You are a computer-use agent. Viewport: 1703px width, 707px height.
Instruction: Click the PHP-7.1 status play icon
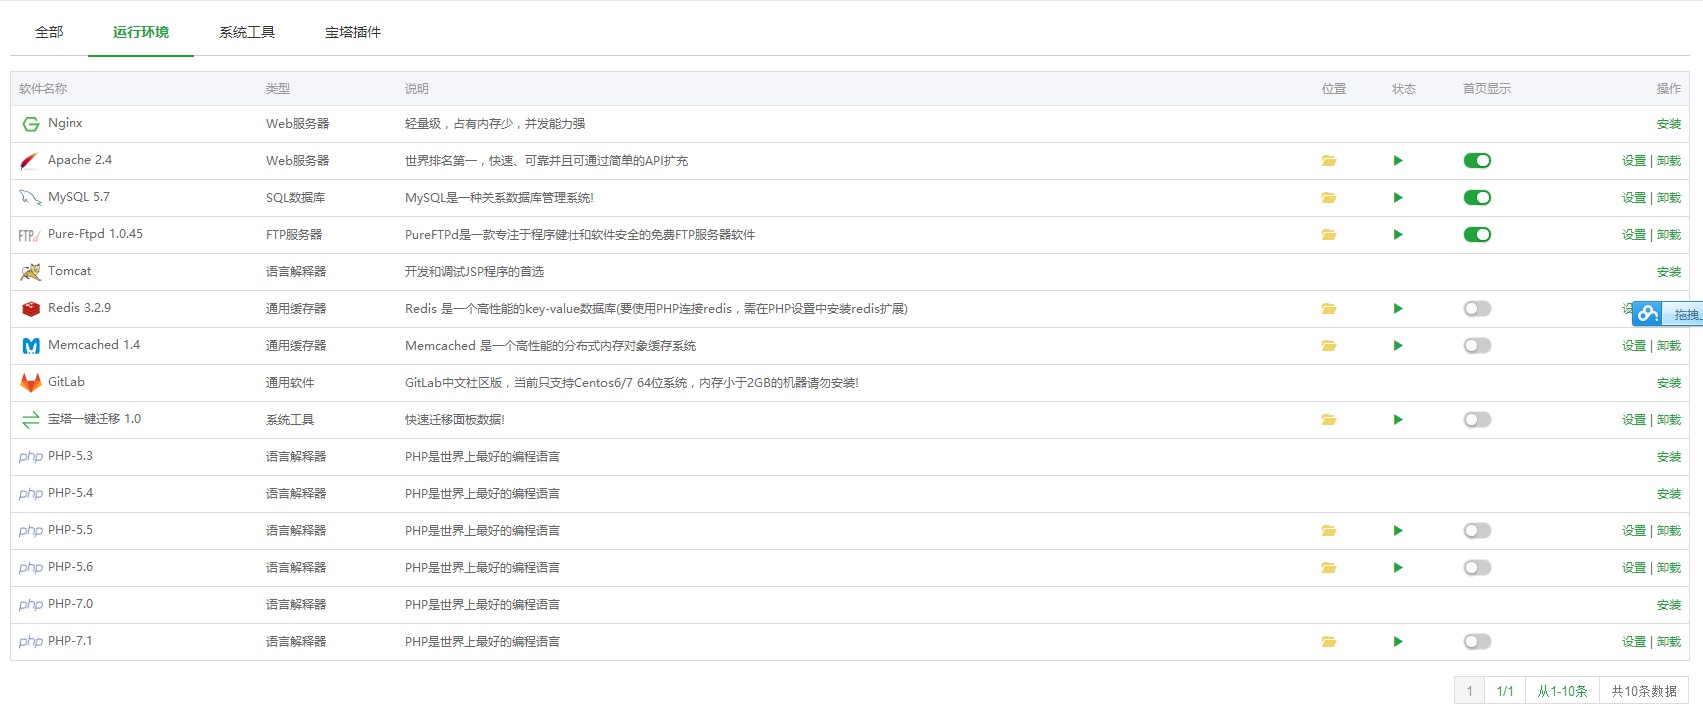(1398, 642)
